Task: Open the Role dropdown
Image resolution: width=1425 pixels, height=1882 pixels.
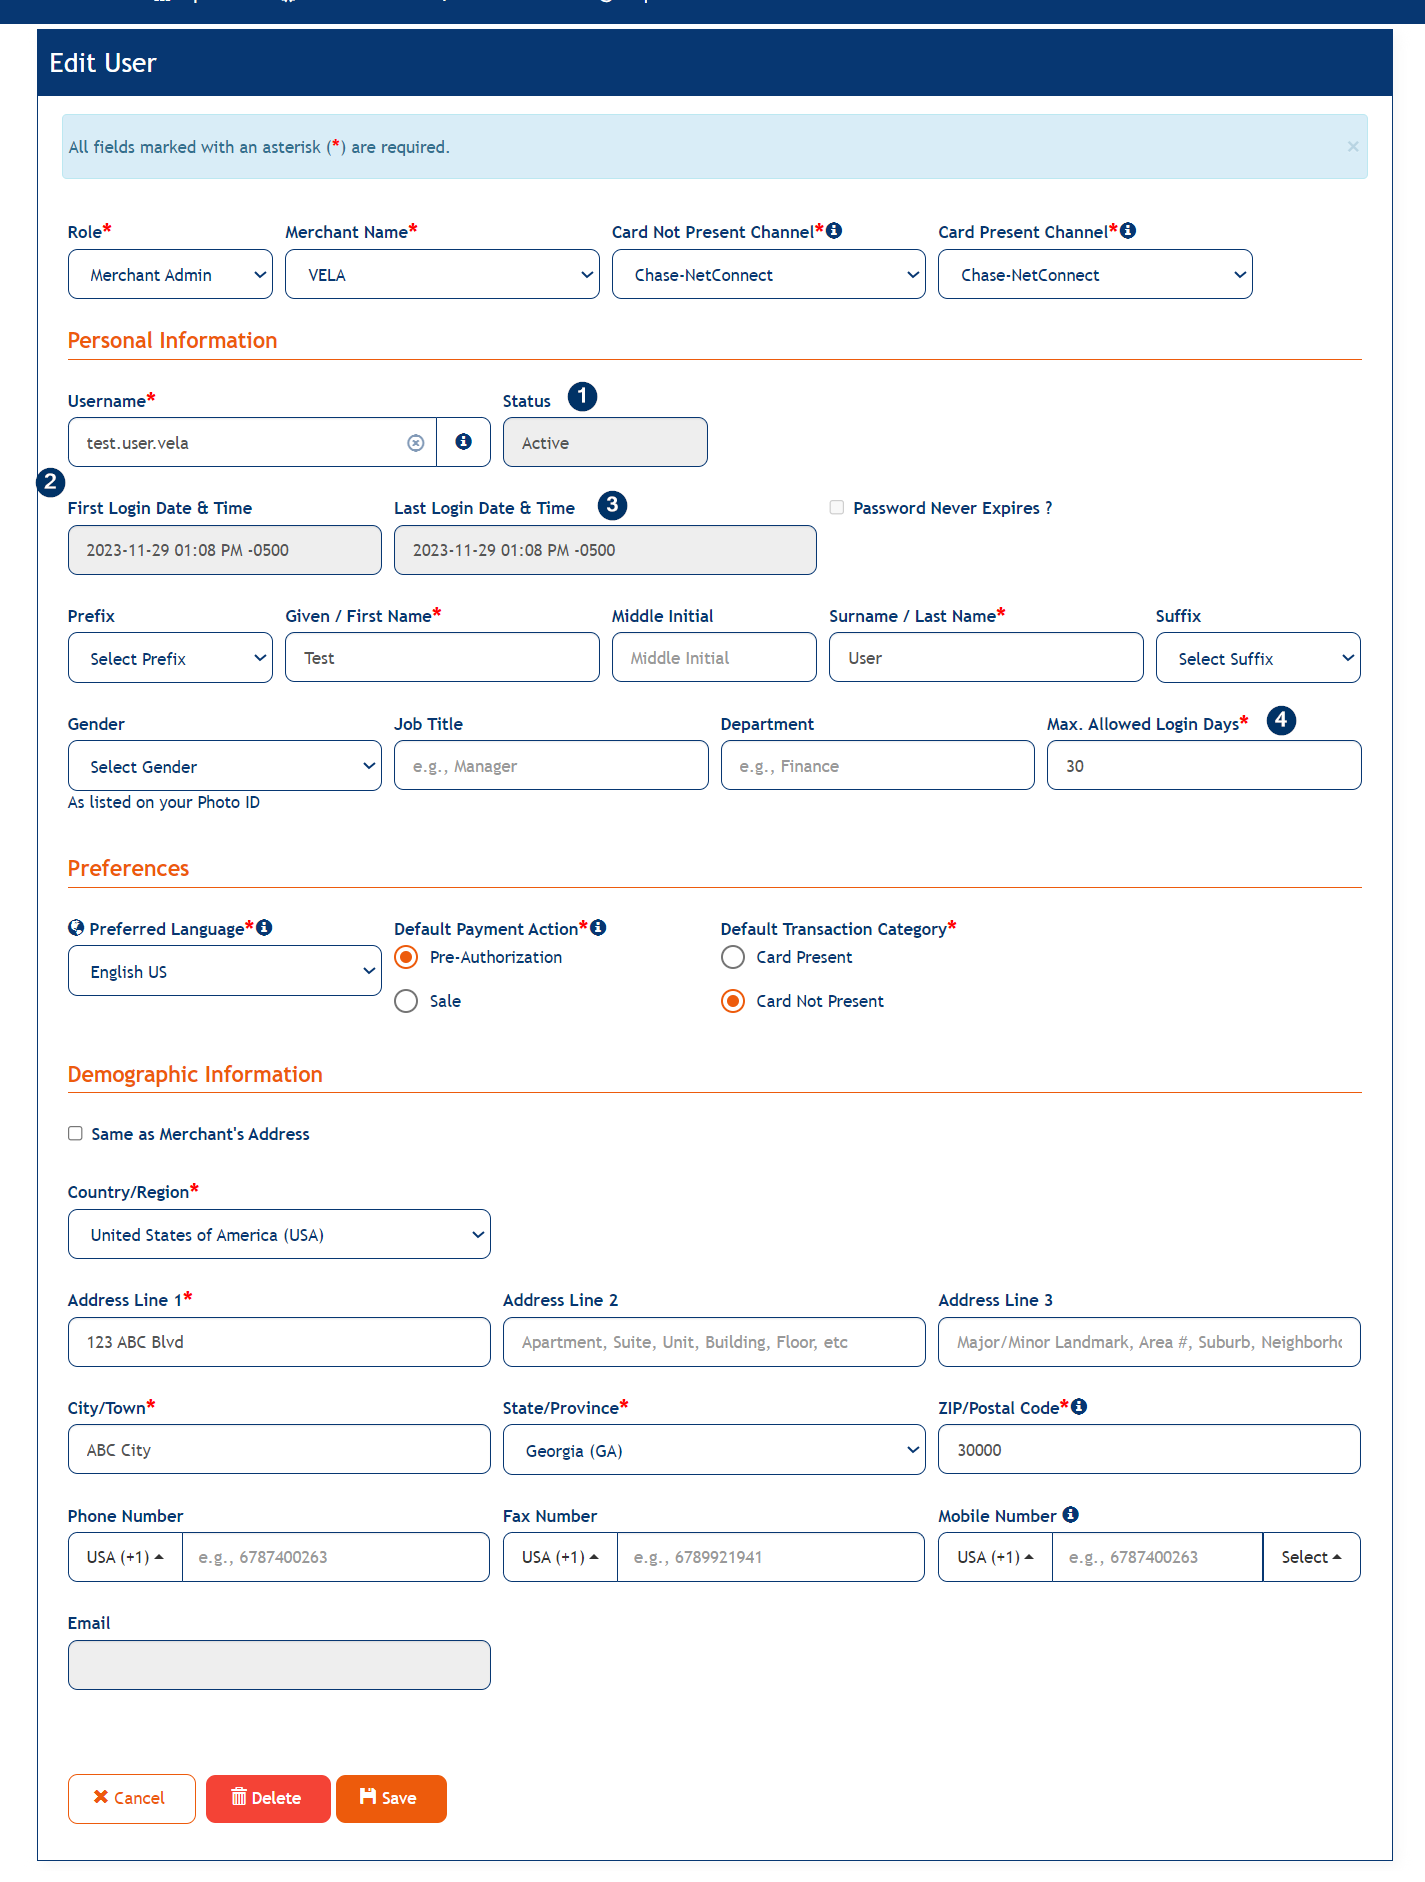Action: (x=170, y=275)
